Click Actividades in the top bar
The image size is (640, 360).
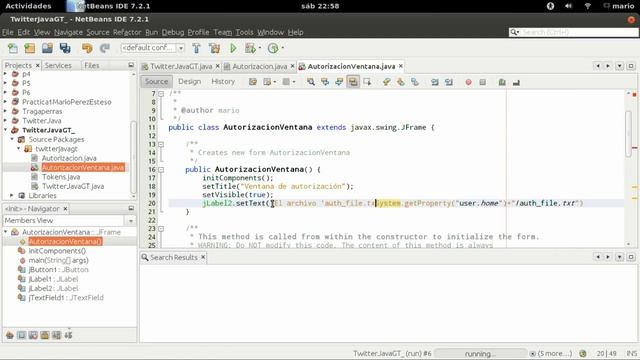tap(29, 6)
